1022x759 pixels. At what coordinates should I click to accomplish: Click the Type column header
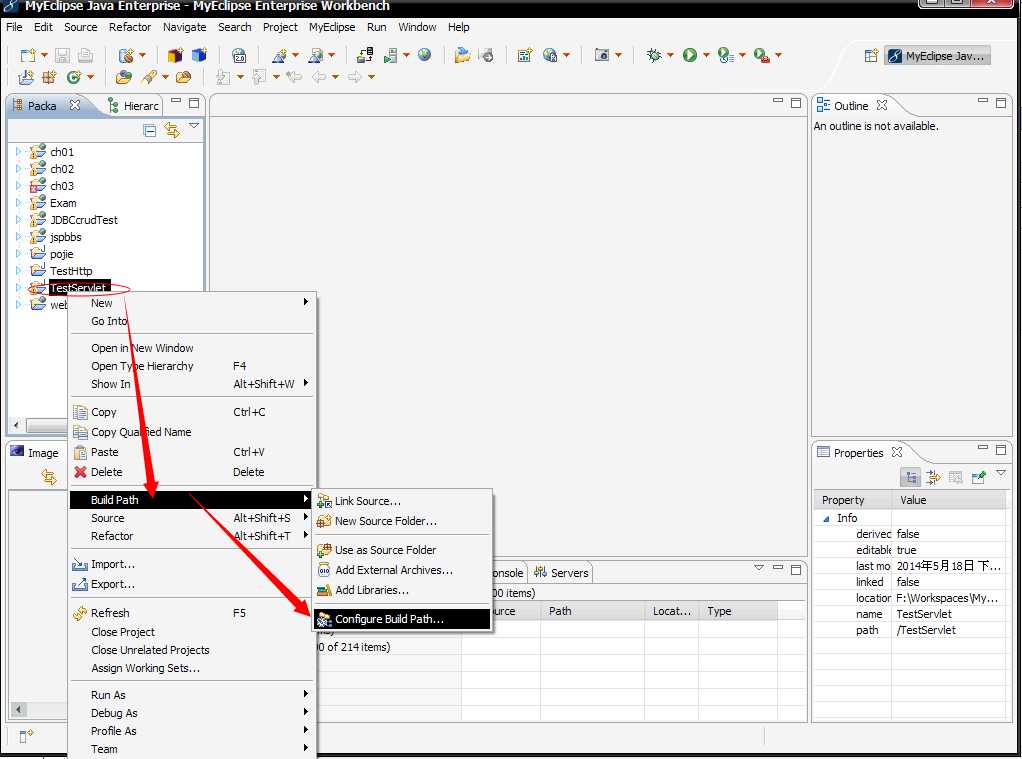(x=738, y=611)
